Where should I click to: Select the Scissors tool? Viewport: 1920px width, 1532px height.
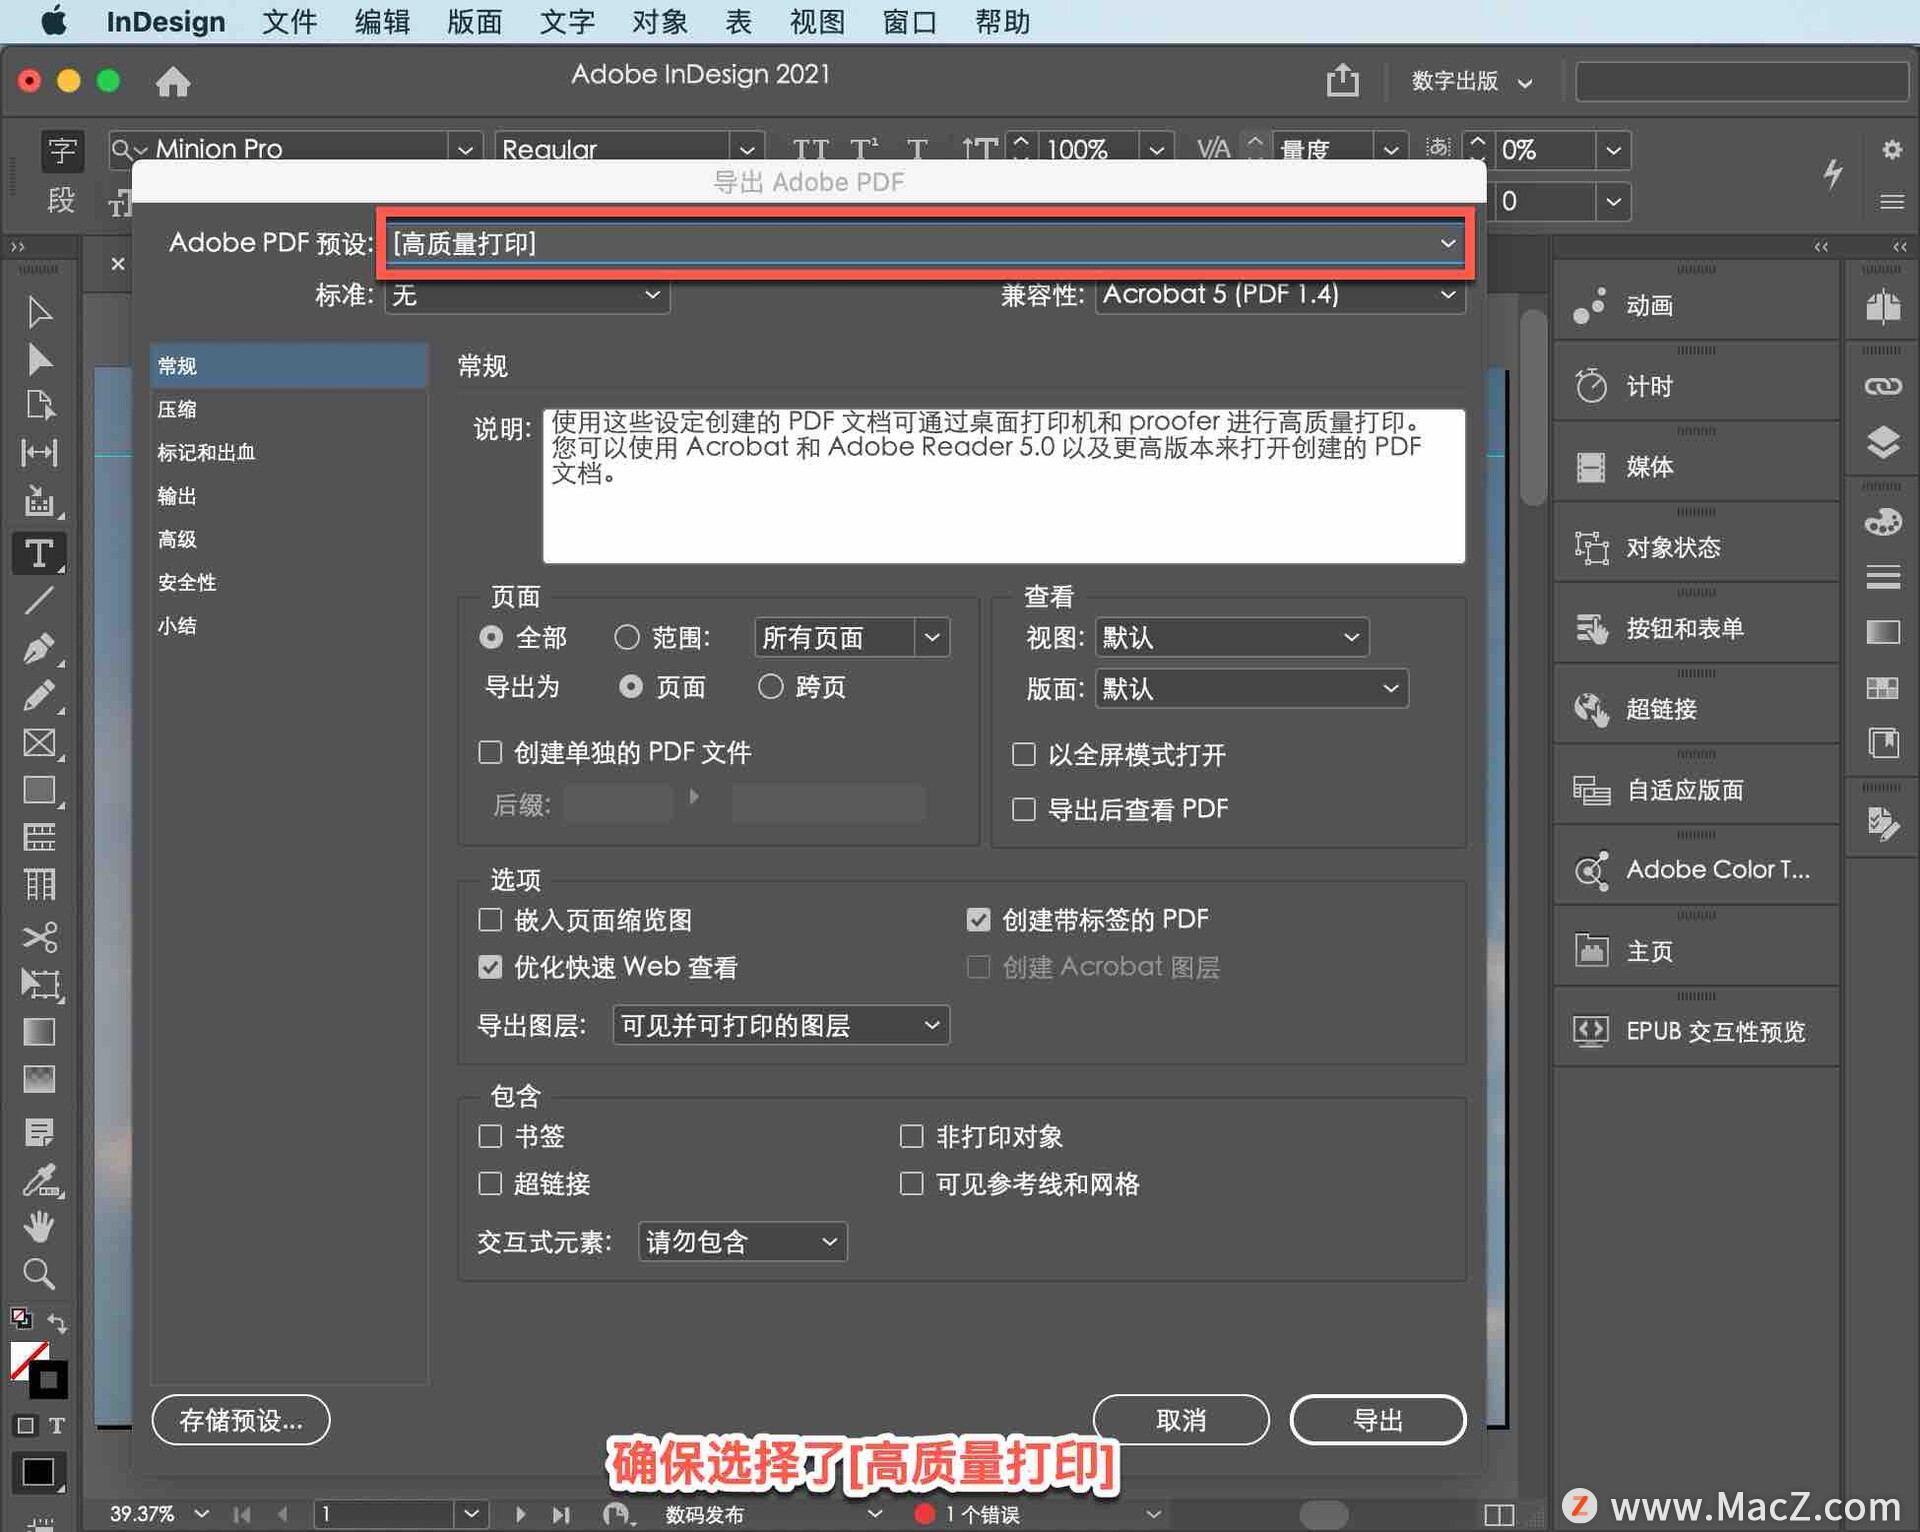pyautogui.click(x=39, y=937)
